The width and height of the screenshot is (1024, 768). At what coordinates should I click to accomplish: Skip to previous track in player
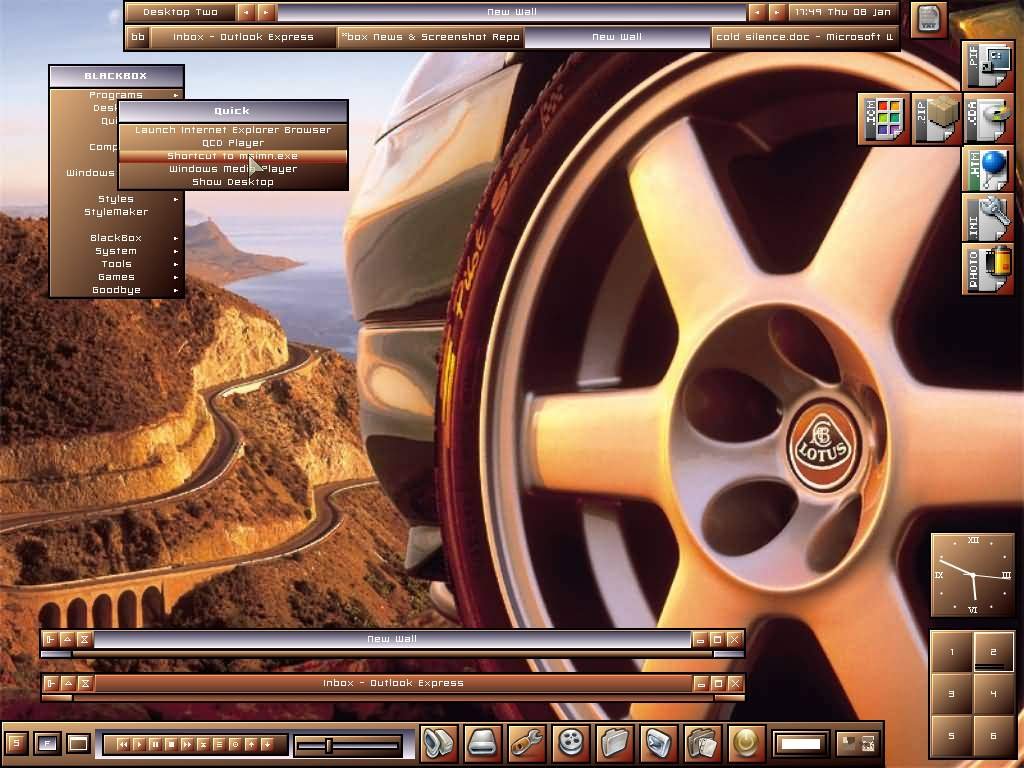(122, 744)
